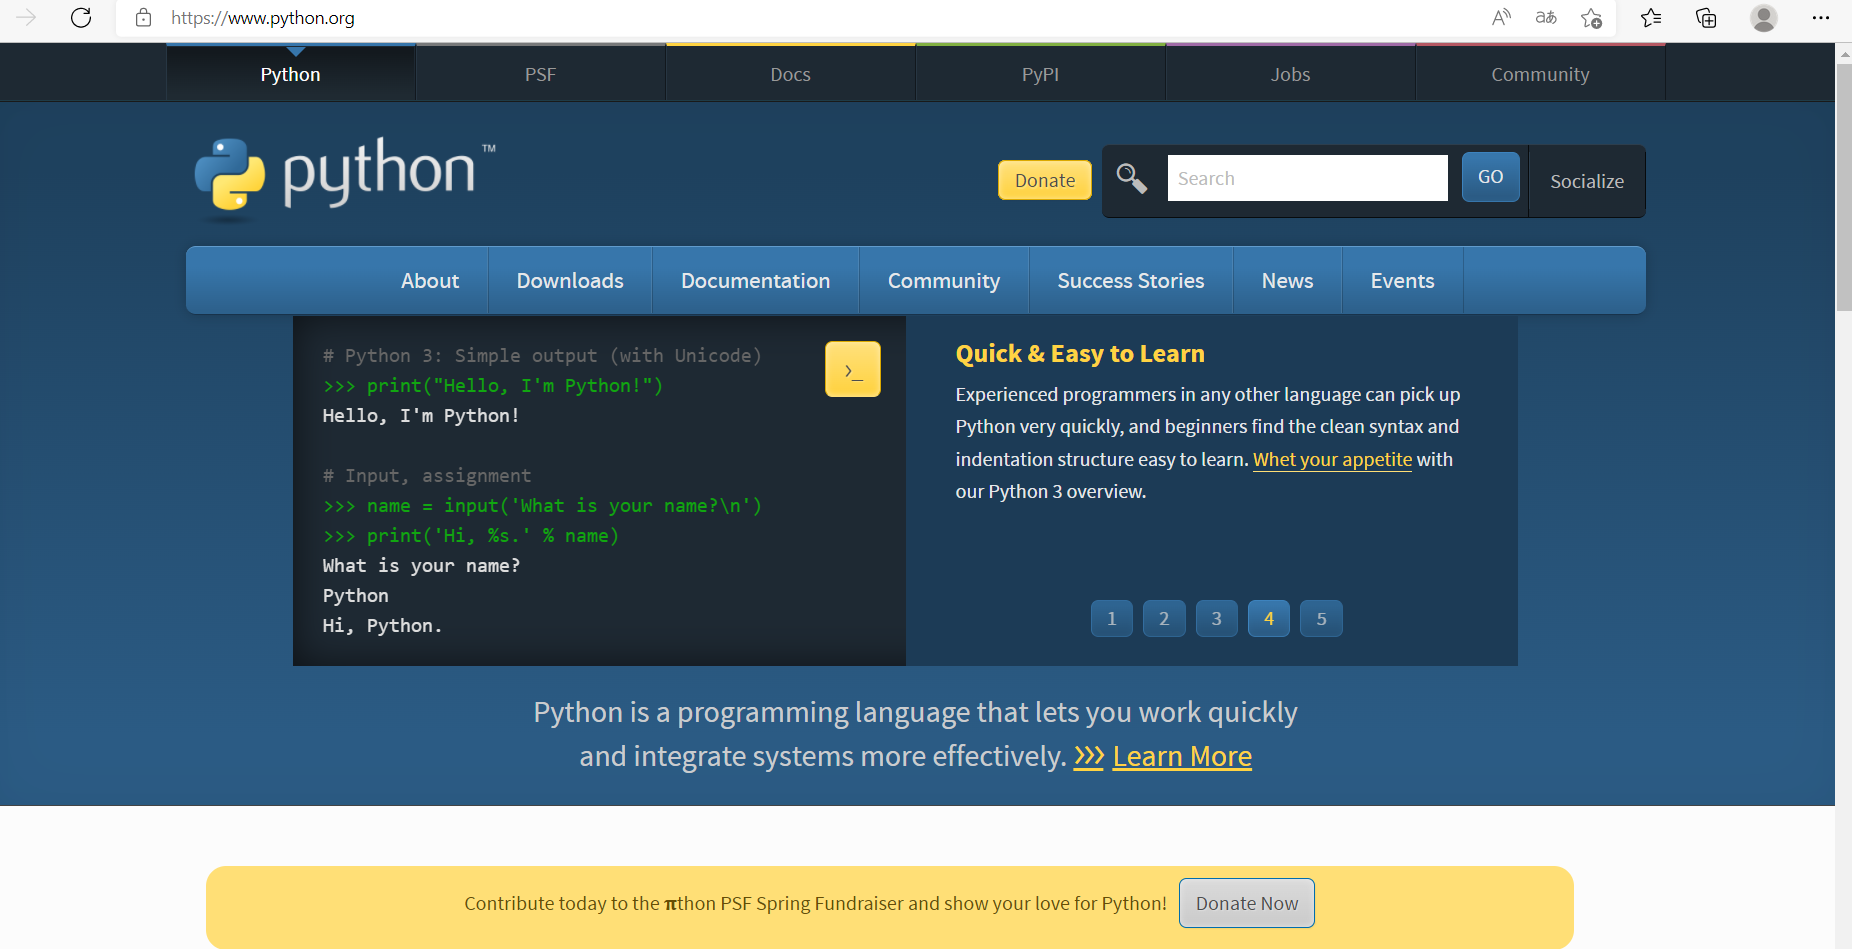Select slide 3 on the carousel pager
The image size is (1852, 949).
coord(1216,618)
